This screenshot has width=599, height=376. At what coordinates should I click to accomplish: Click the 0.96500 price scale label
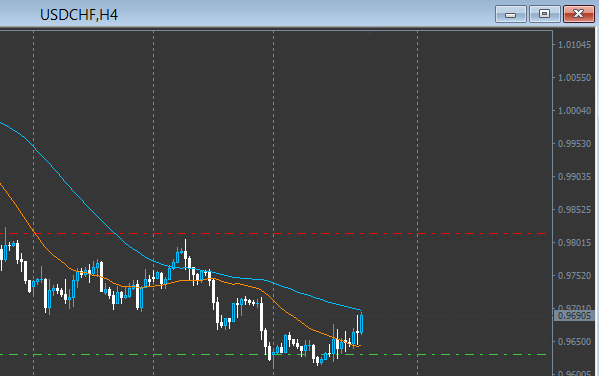tap(574, 342)
